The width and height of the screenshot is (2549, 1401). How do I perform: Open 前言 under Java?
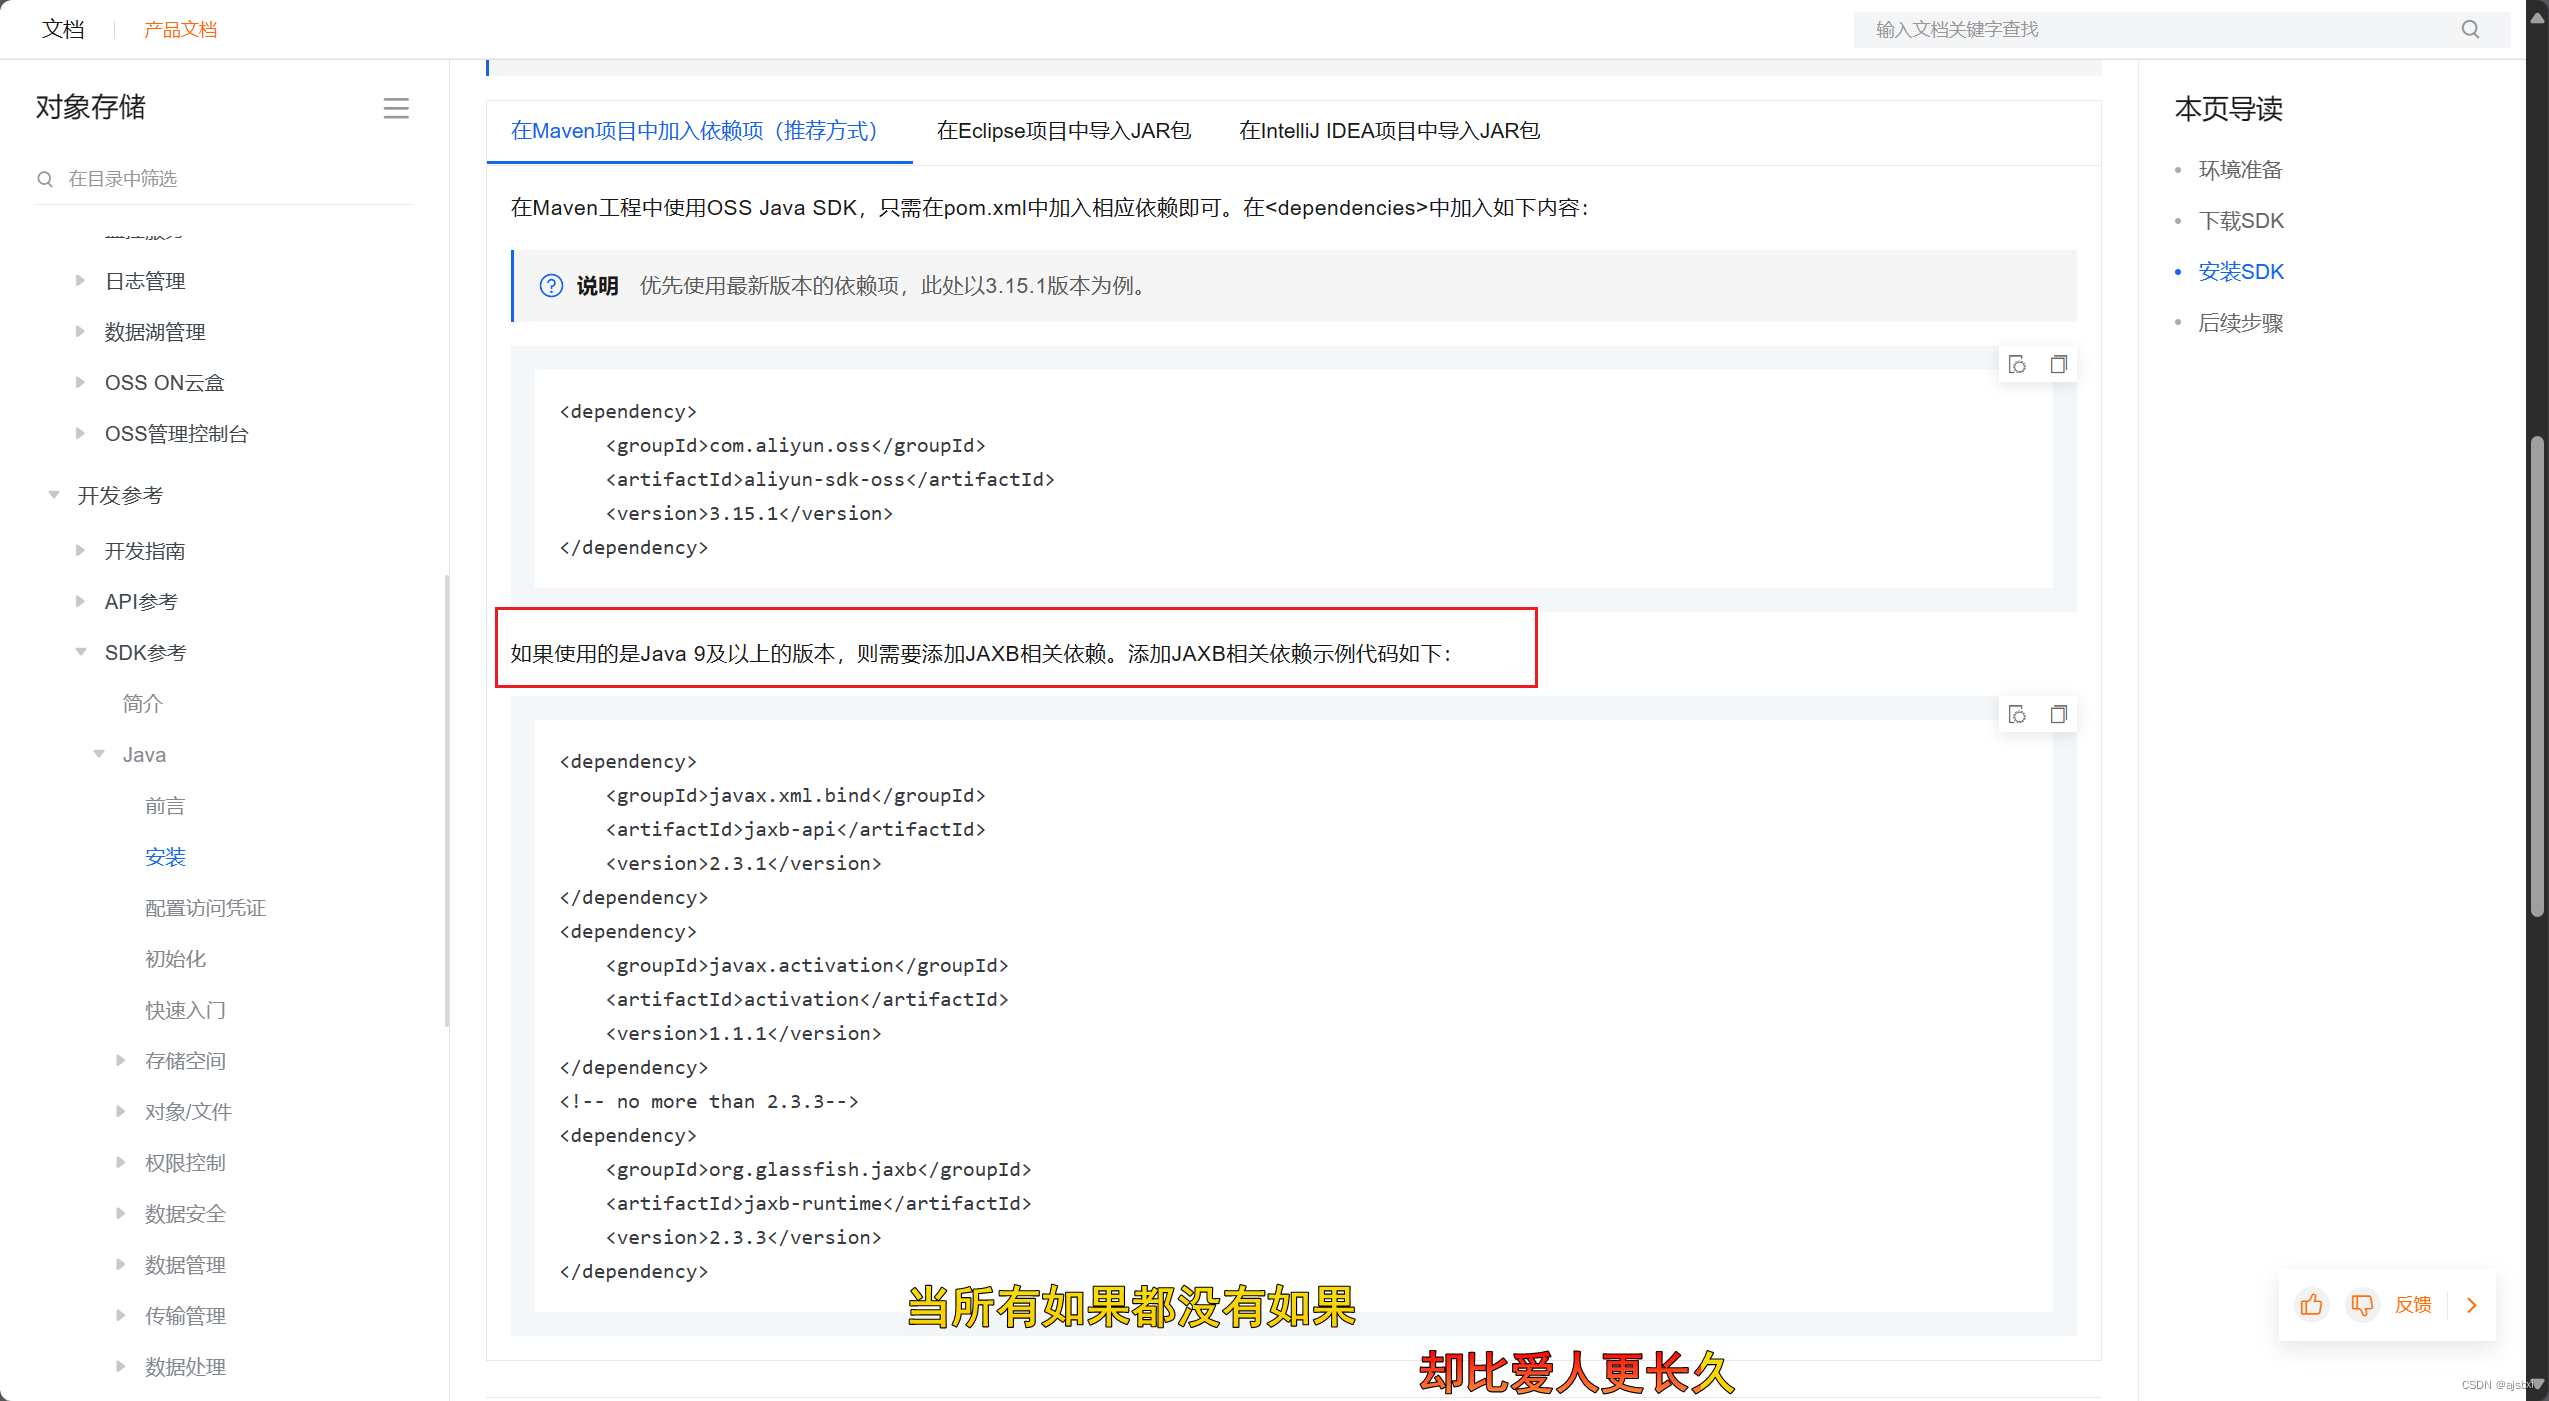165,806
